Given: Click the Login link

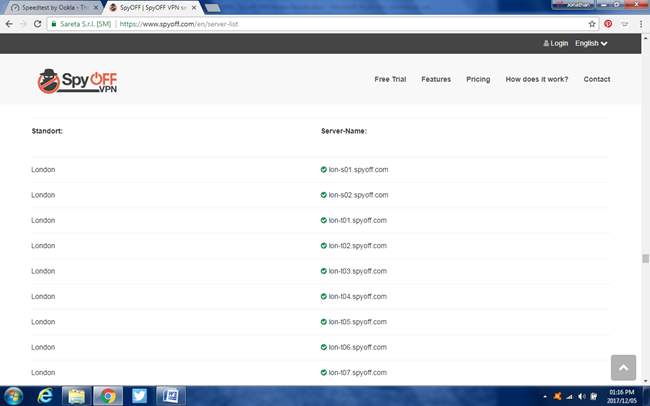Looking at the screenshot, I should click(555, 43).
